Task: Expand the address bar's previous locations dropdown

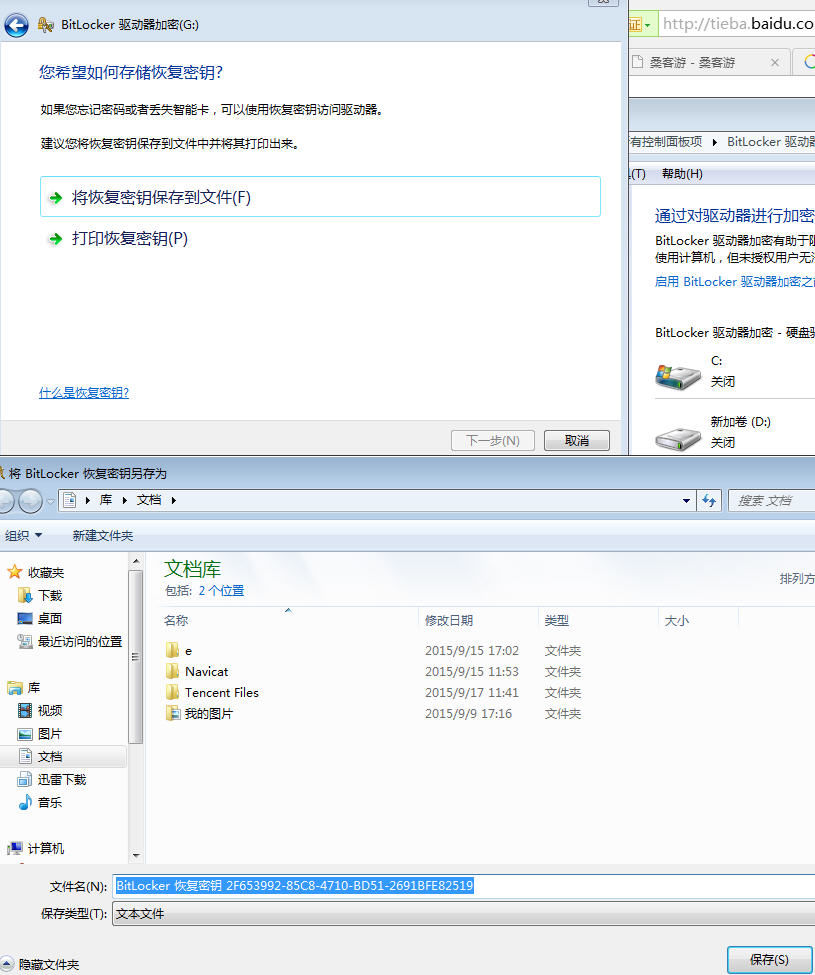Action: [686, 501]
